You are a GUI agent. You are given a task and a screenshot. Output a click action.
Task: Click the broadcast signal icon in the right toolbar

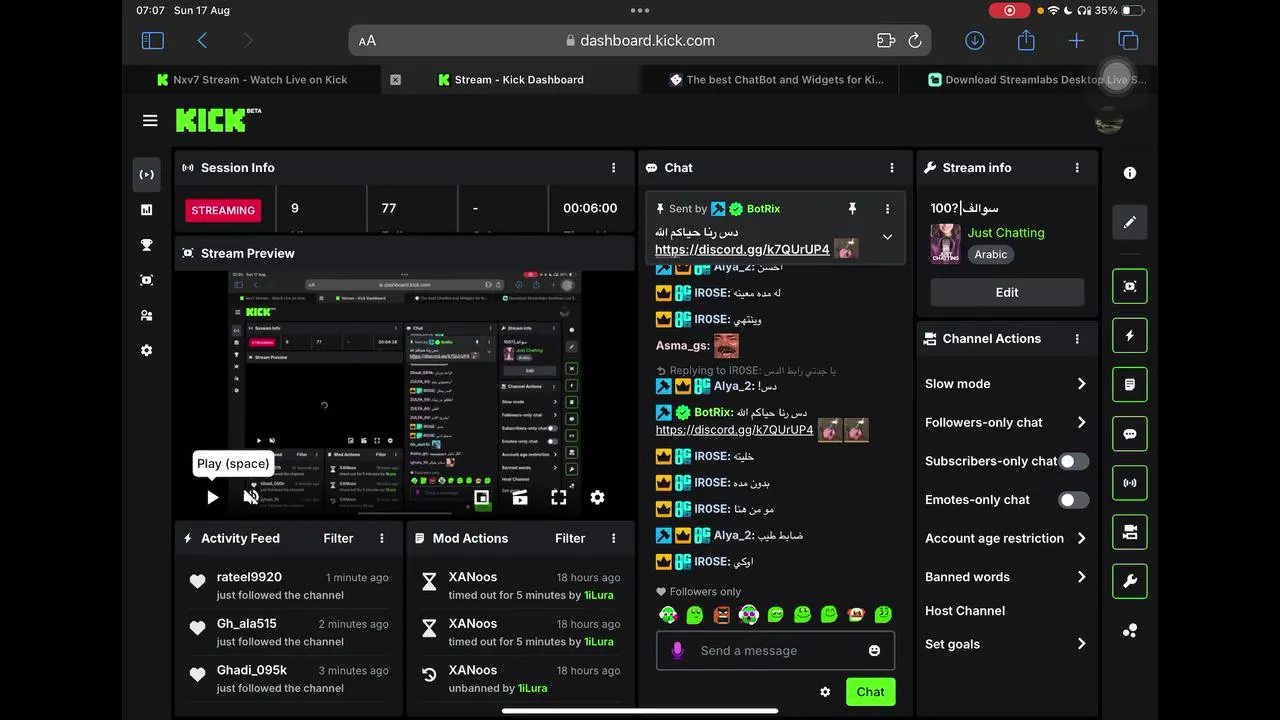1130,483
